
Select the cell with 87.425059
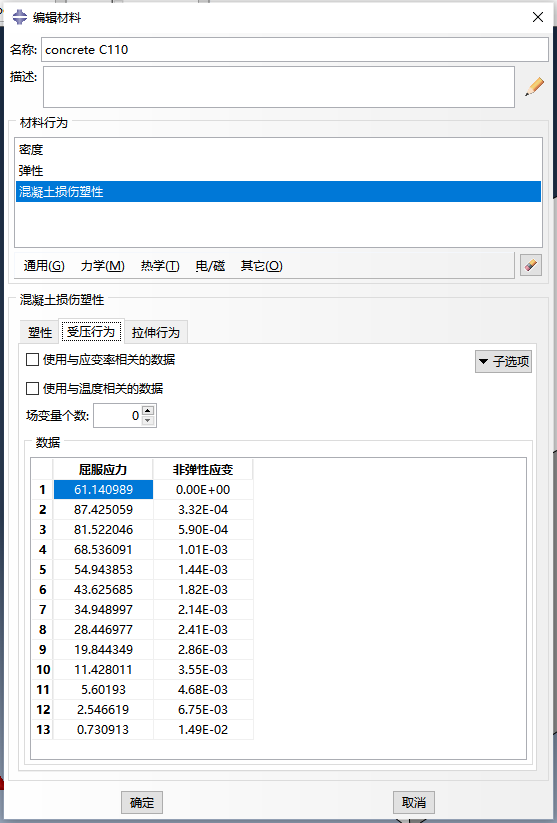103,510
